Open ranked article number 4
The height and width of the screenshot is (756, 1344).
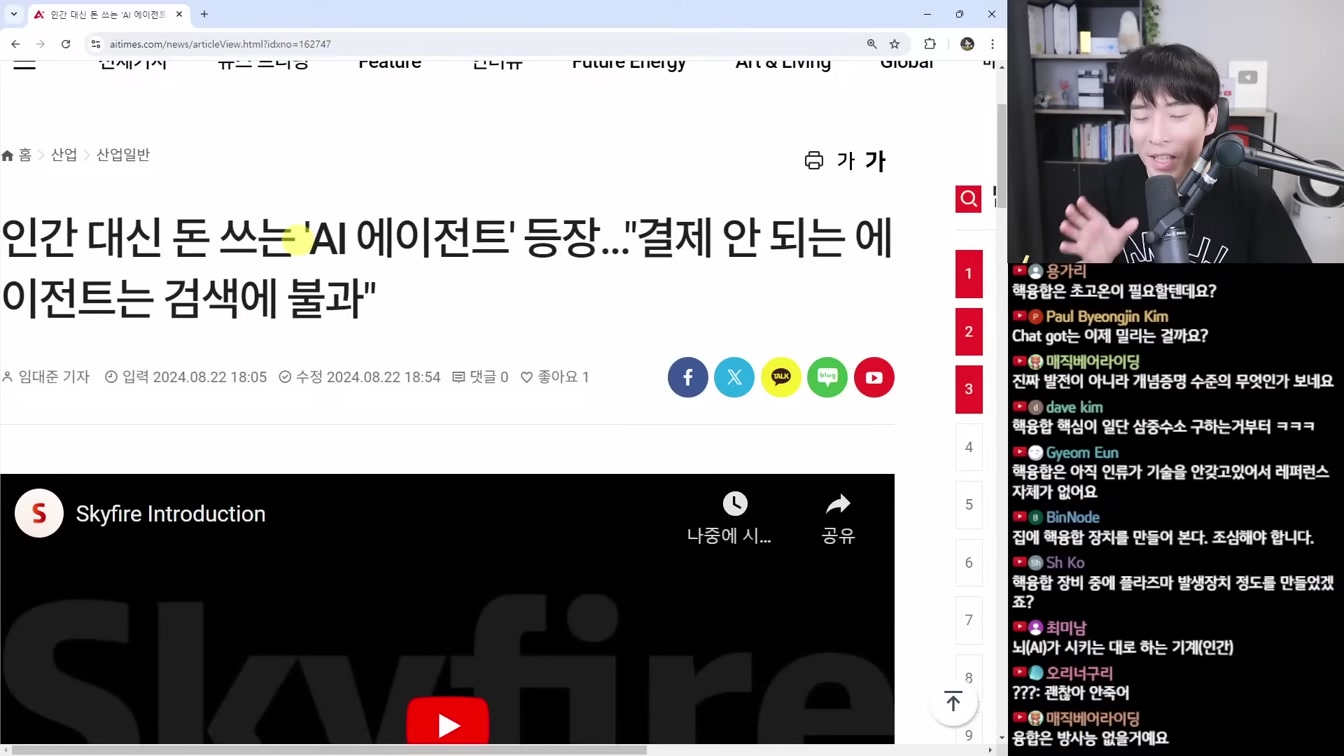(968, 447)
